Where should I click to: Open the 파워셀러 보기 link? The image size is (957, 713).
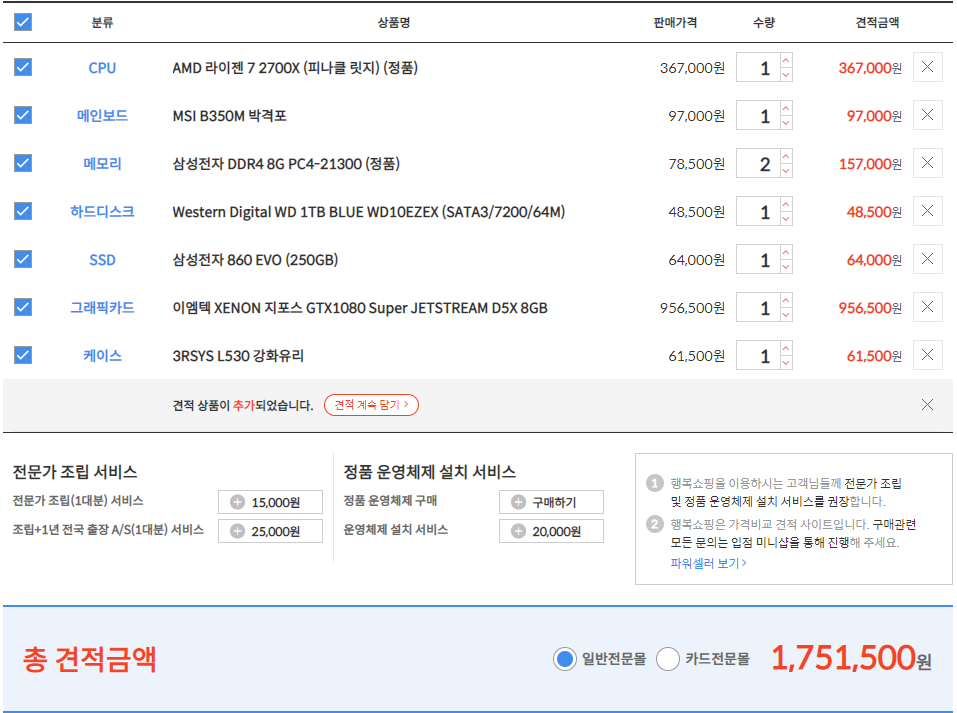click(708, 563)
